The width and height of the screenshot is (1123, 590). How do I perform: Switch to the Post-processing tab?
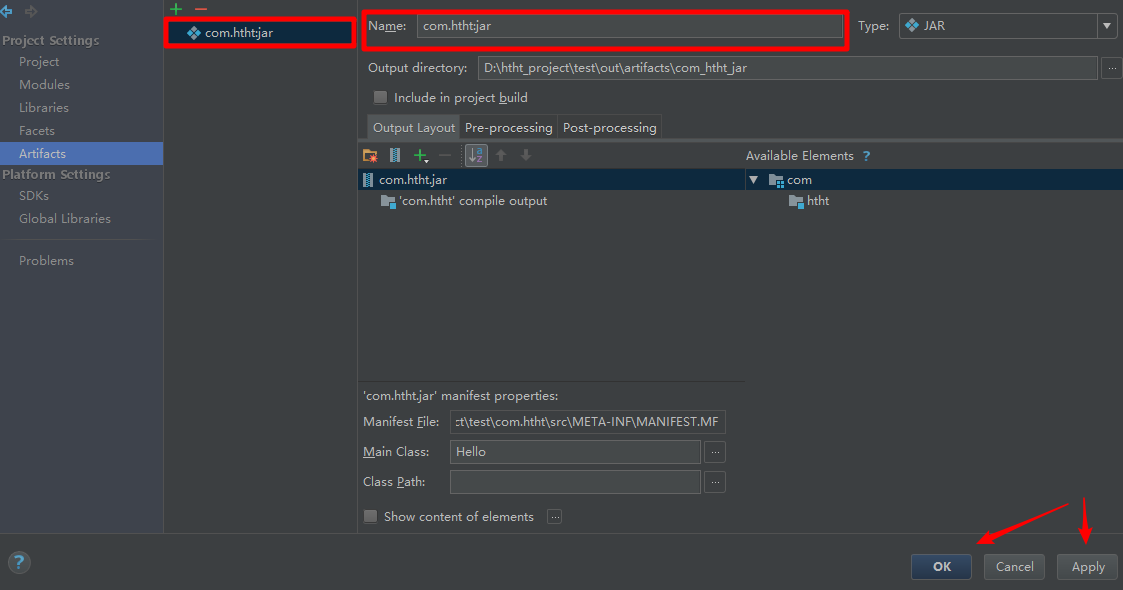[x=609, y=127]
